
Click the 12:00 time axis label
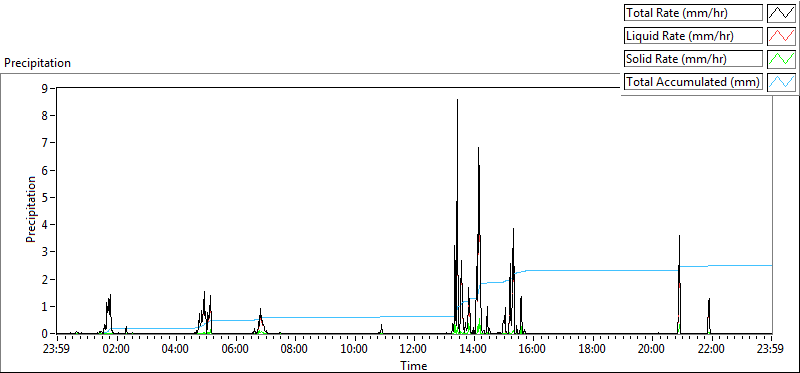click(414, 350)
